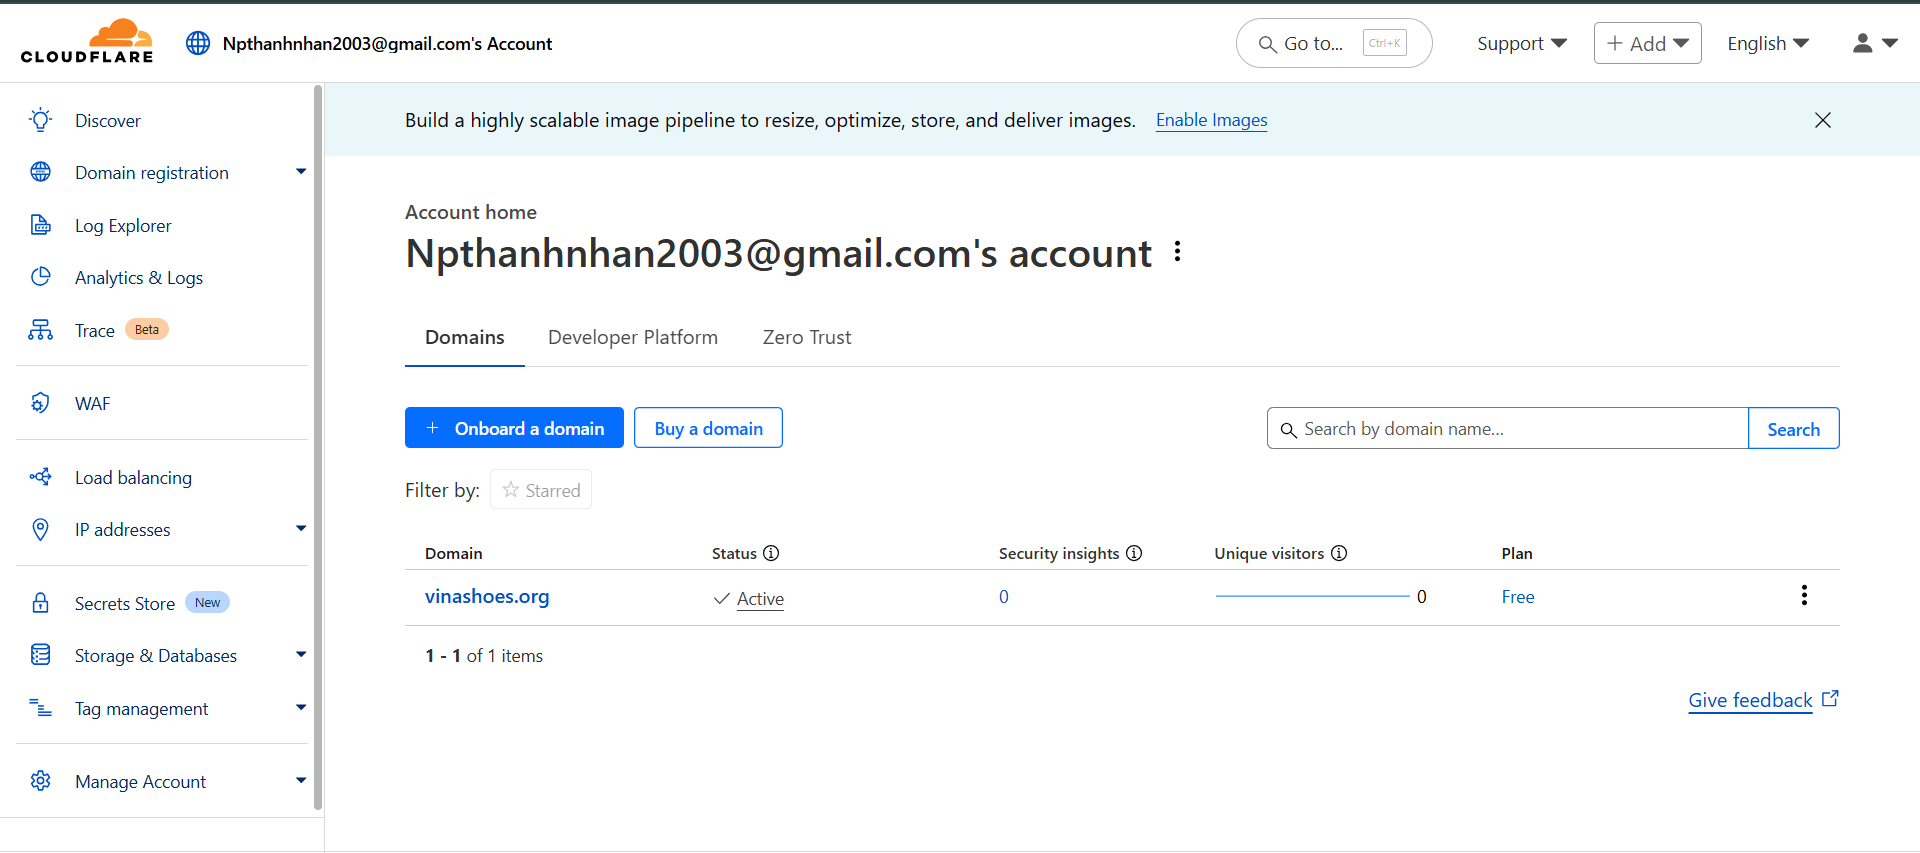
Task: Click the Search by domain name field
Action: pyautogui.click(x=1508, y=428)
